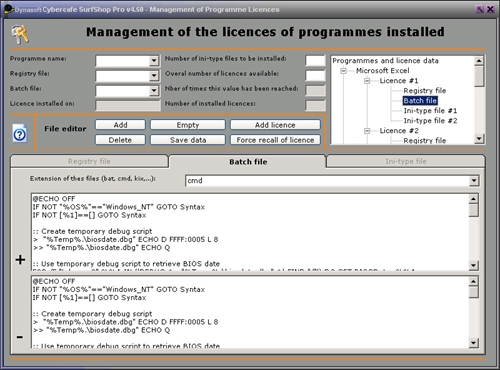
Task: Click the Save data button
Action: (x=188, y=140)
